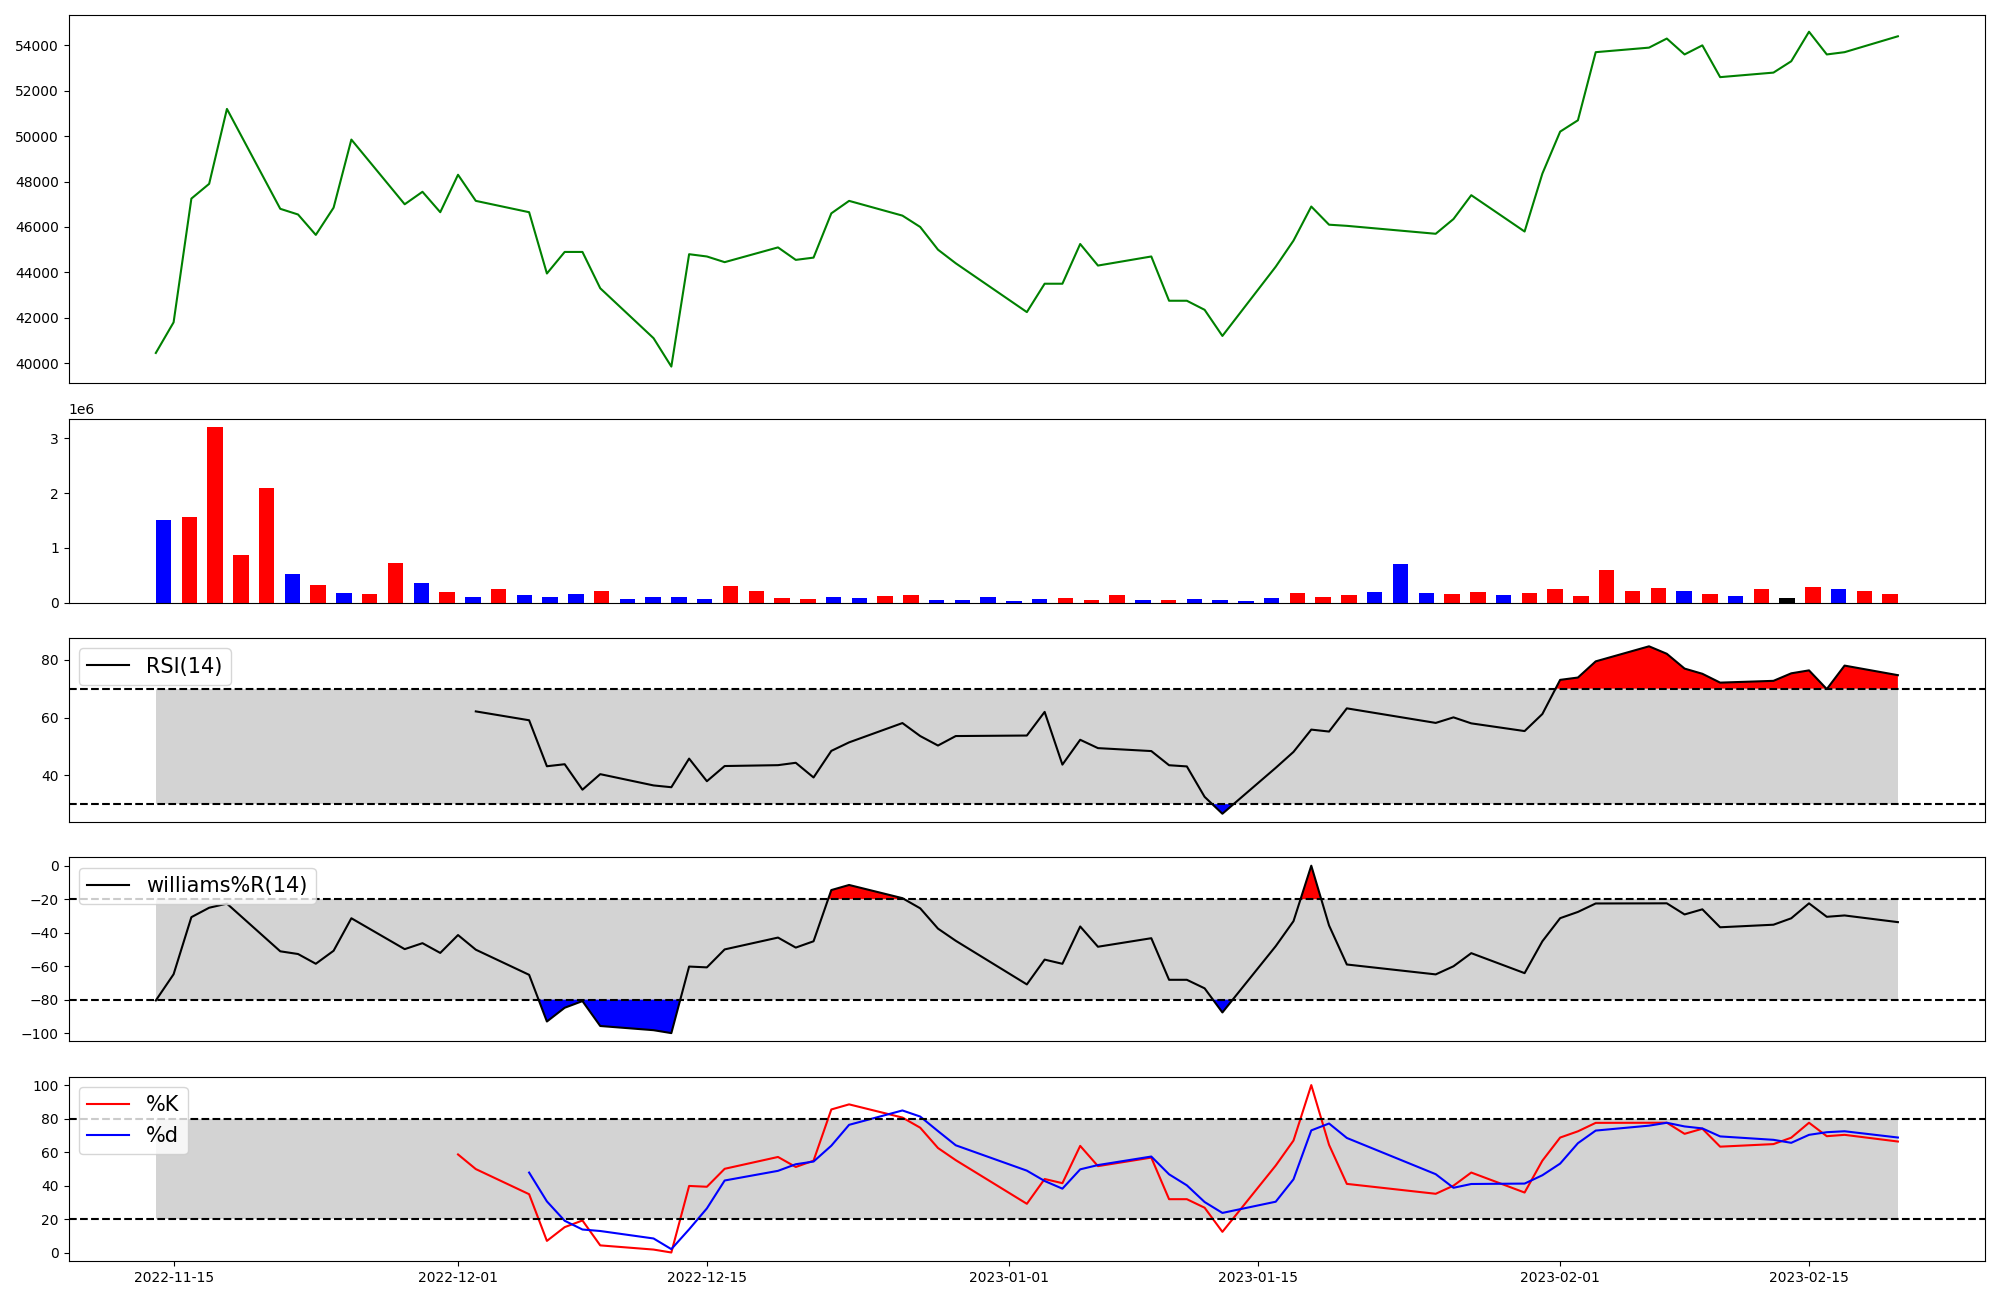Select the 2022-11-15 date tick label

[x=174, y=1277]
